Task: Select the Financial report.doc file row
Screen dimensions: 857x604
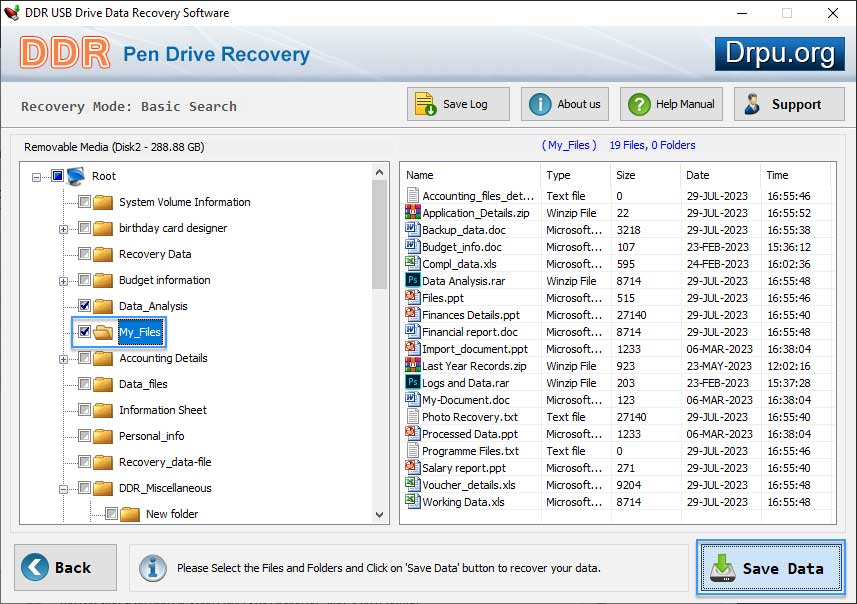Action: 616,331
